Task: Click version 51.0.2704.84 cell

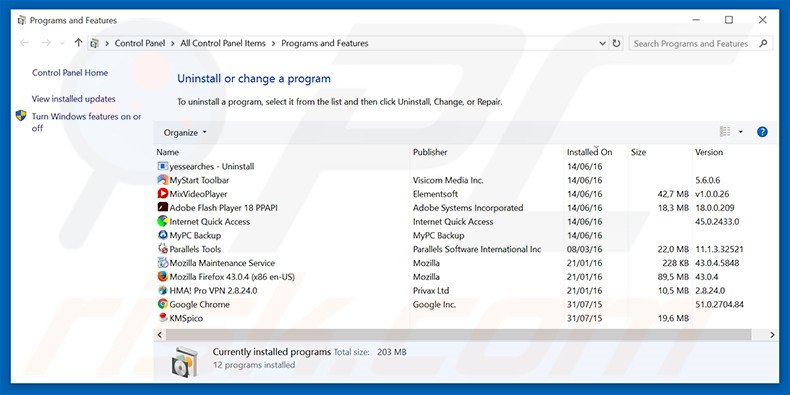Action: pos(719,304)
